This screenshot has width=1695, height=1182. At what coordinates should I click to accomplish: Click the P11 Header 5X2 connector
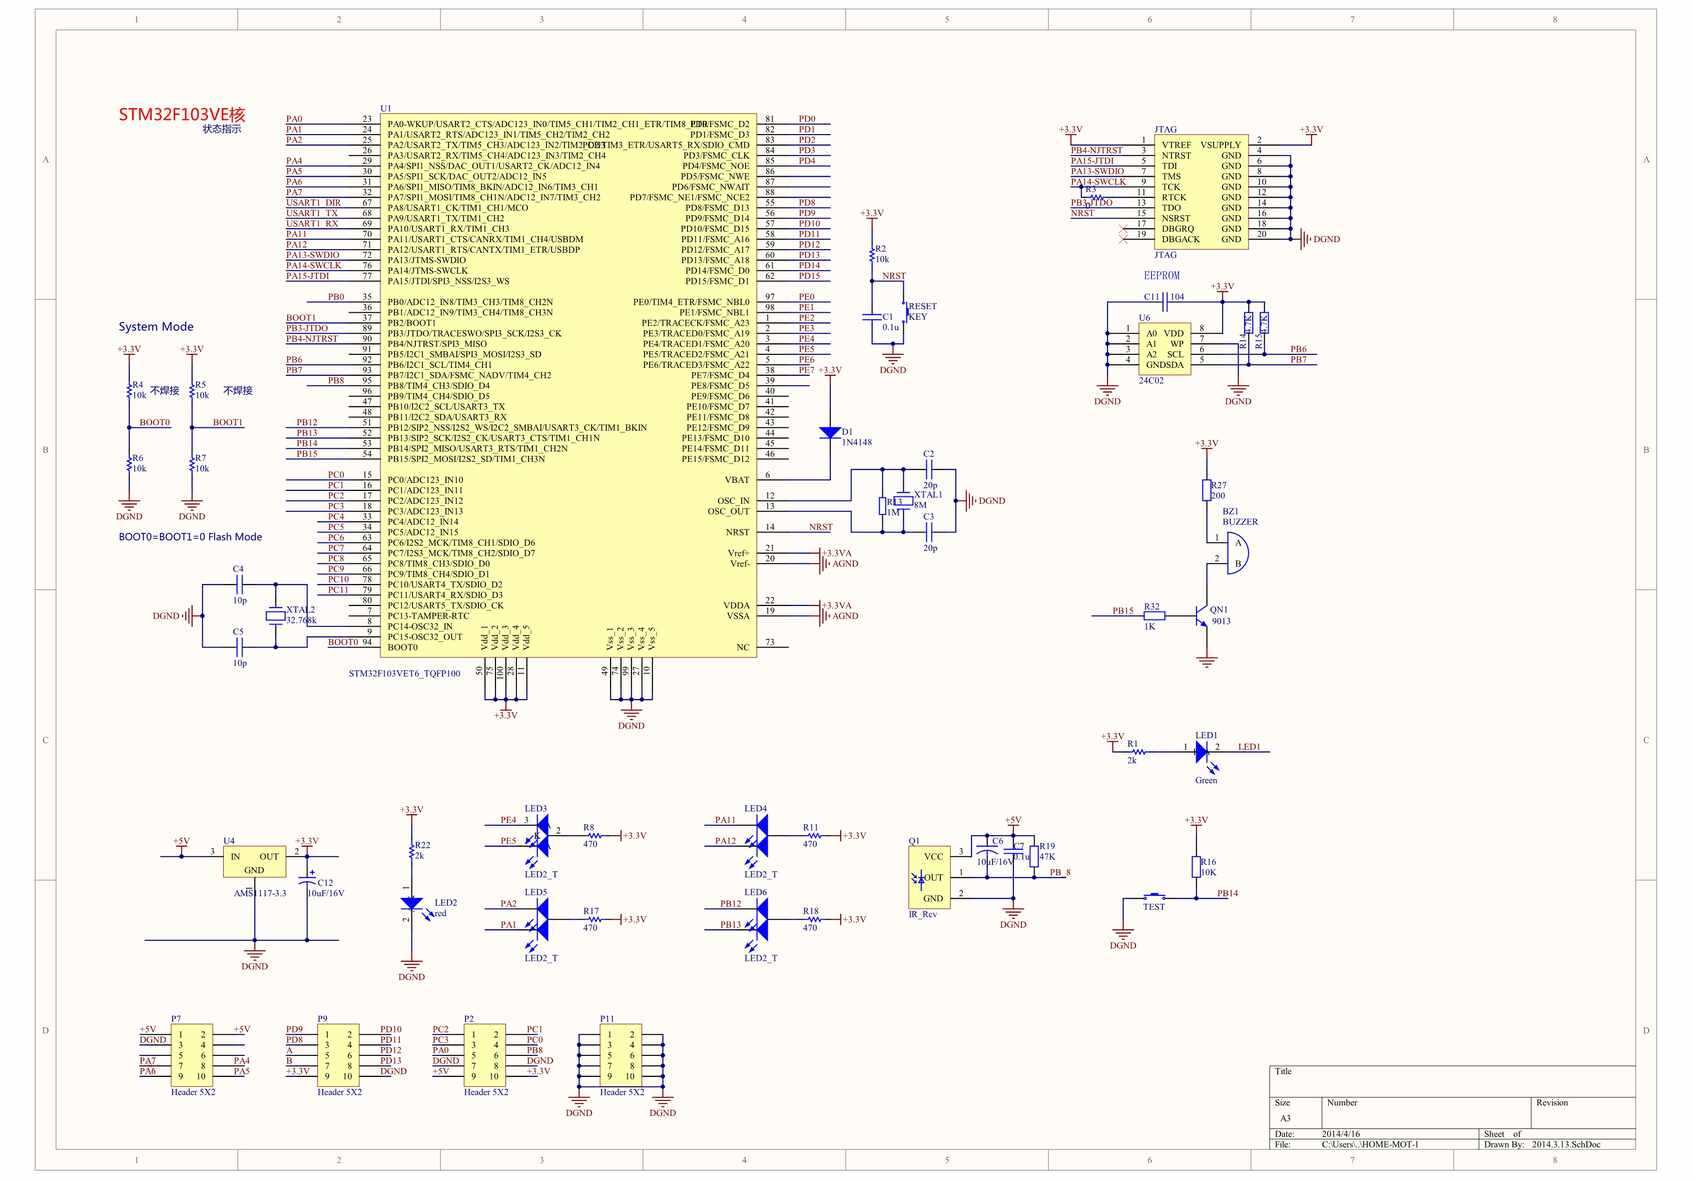tap(620, 1056)
